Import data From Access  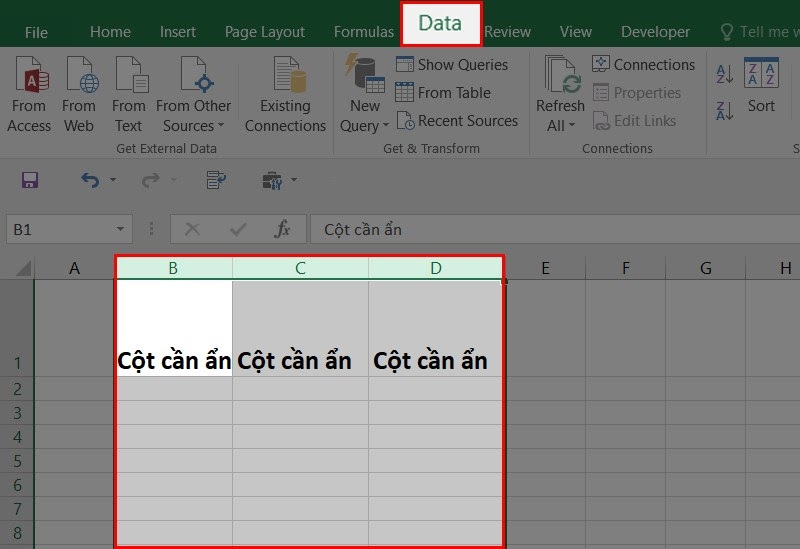tap(29, 94)
